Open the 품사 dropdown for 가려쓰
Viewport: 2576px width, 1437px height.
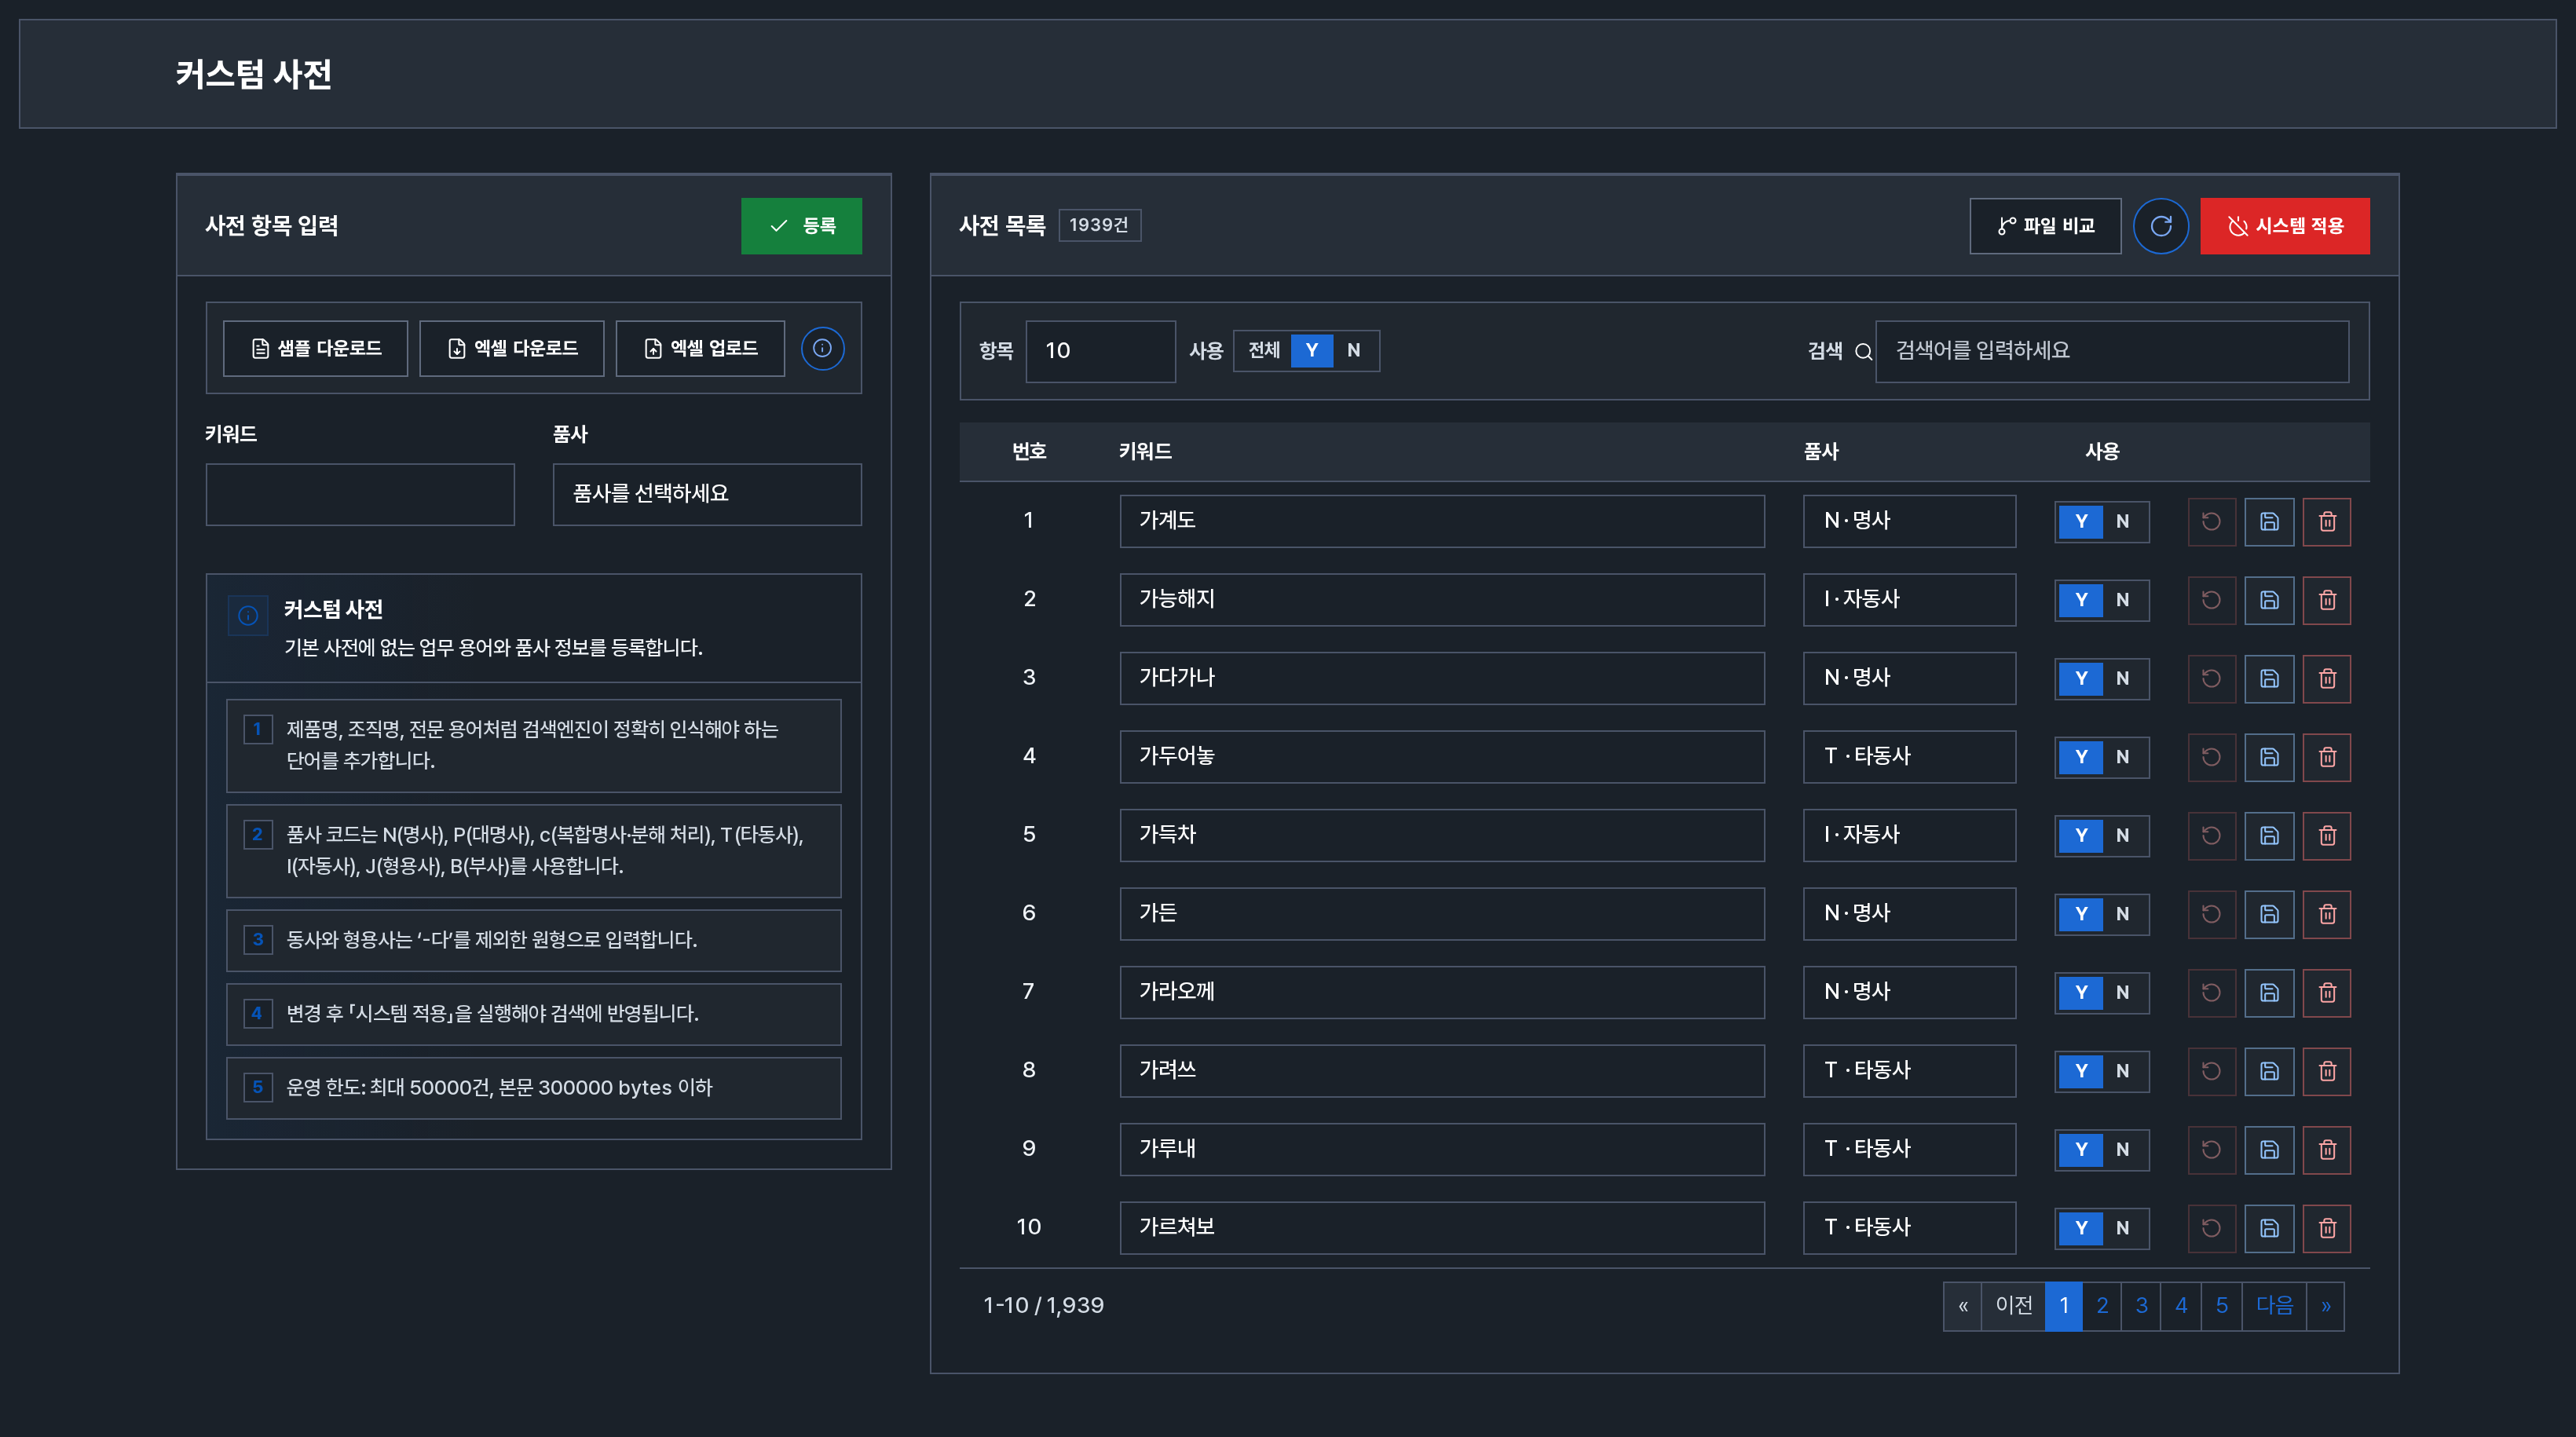[1909, 1071]
